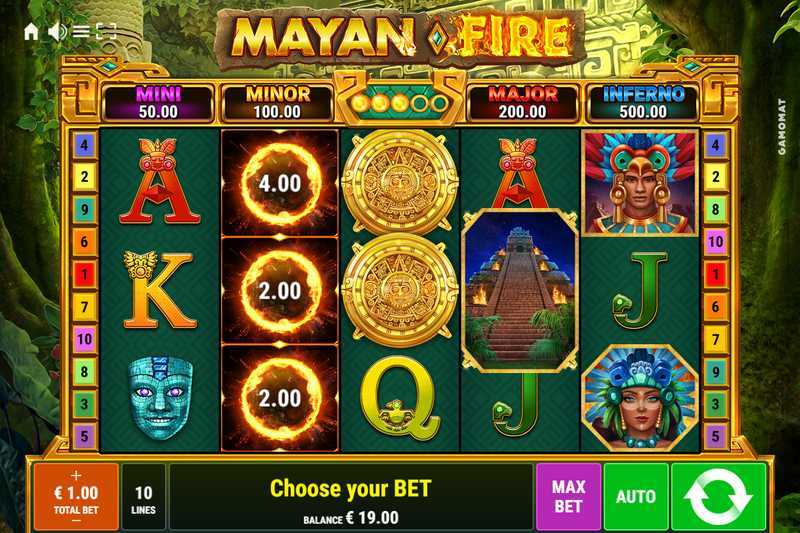Toggle fullscreen mode icon
The height and width of the screenshot is (533, 800).
tap(106, 32)
